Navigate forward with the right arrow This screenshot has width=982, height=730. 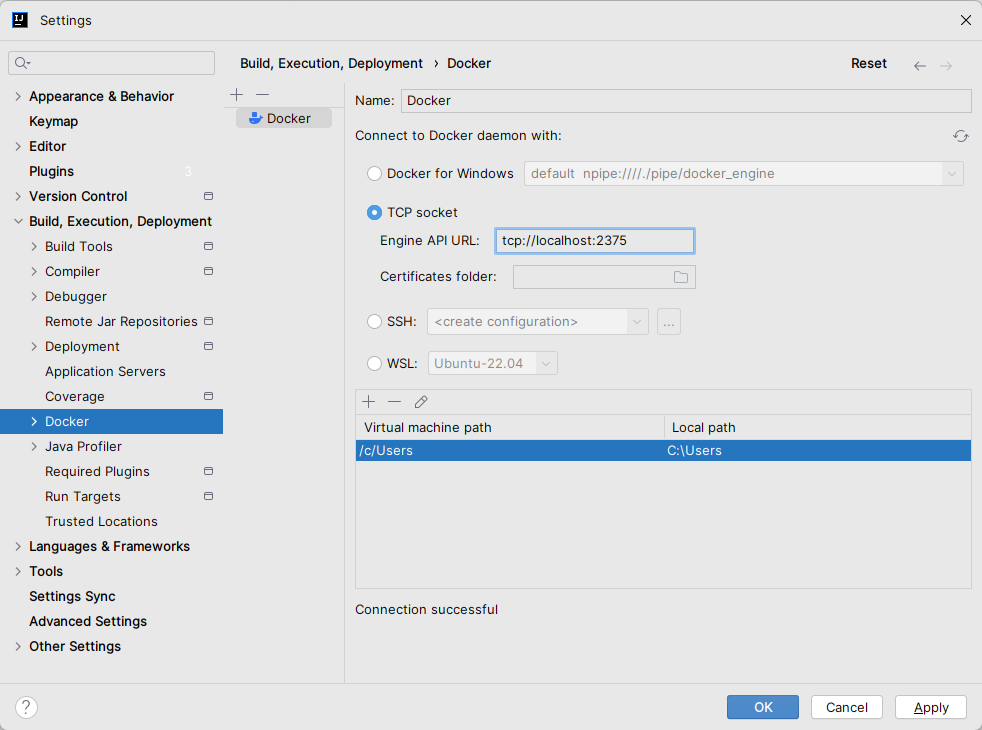pyautogui.click(x=946, y=66)
